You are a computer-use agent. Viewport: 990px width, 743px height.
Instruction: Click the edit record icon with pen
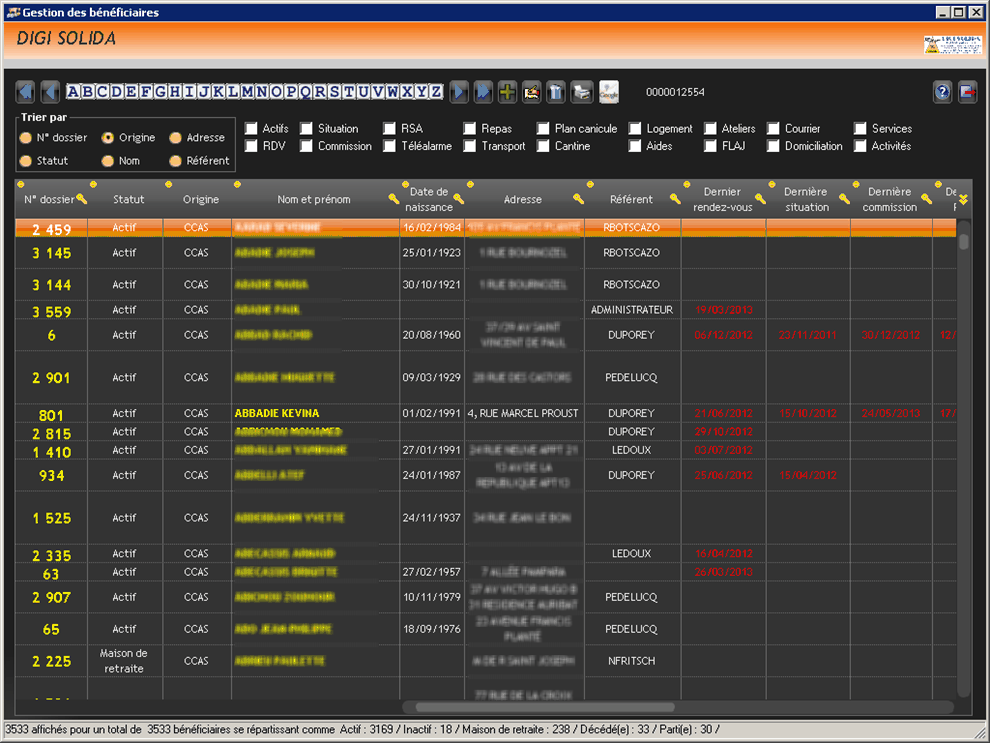click(532, 92)
